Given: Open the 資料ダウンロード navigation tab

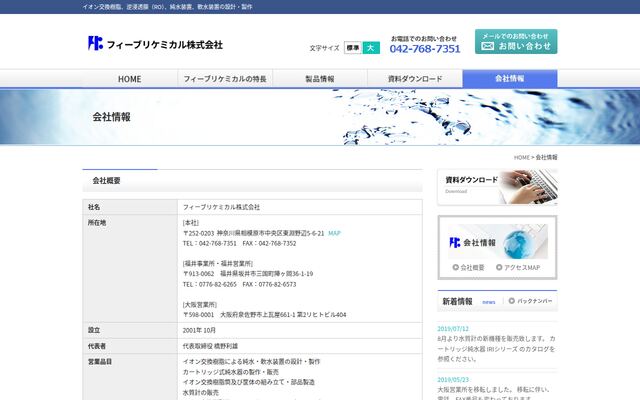Looking at the screenshot, I should click(x=415, y=79).
